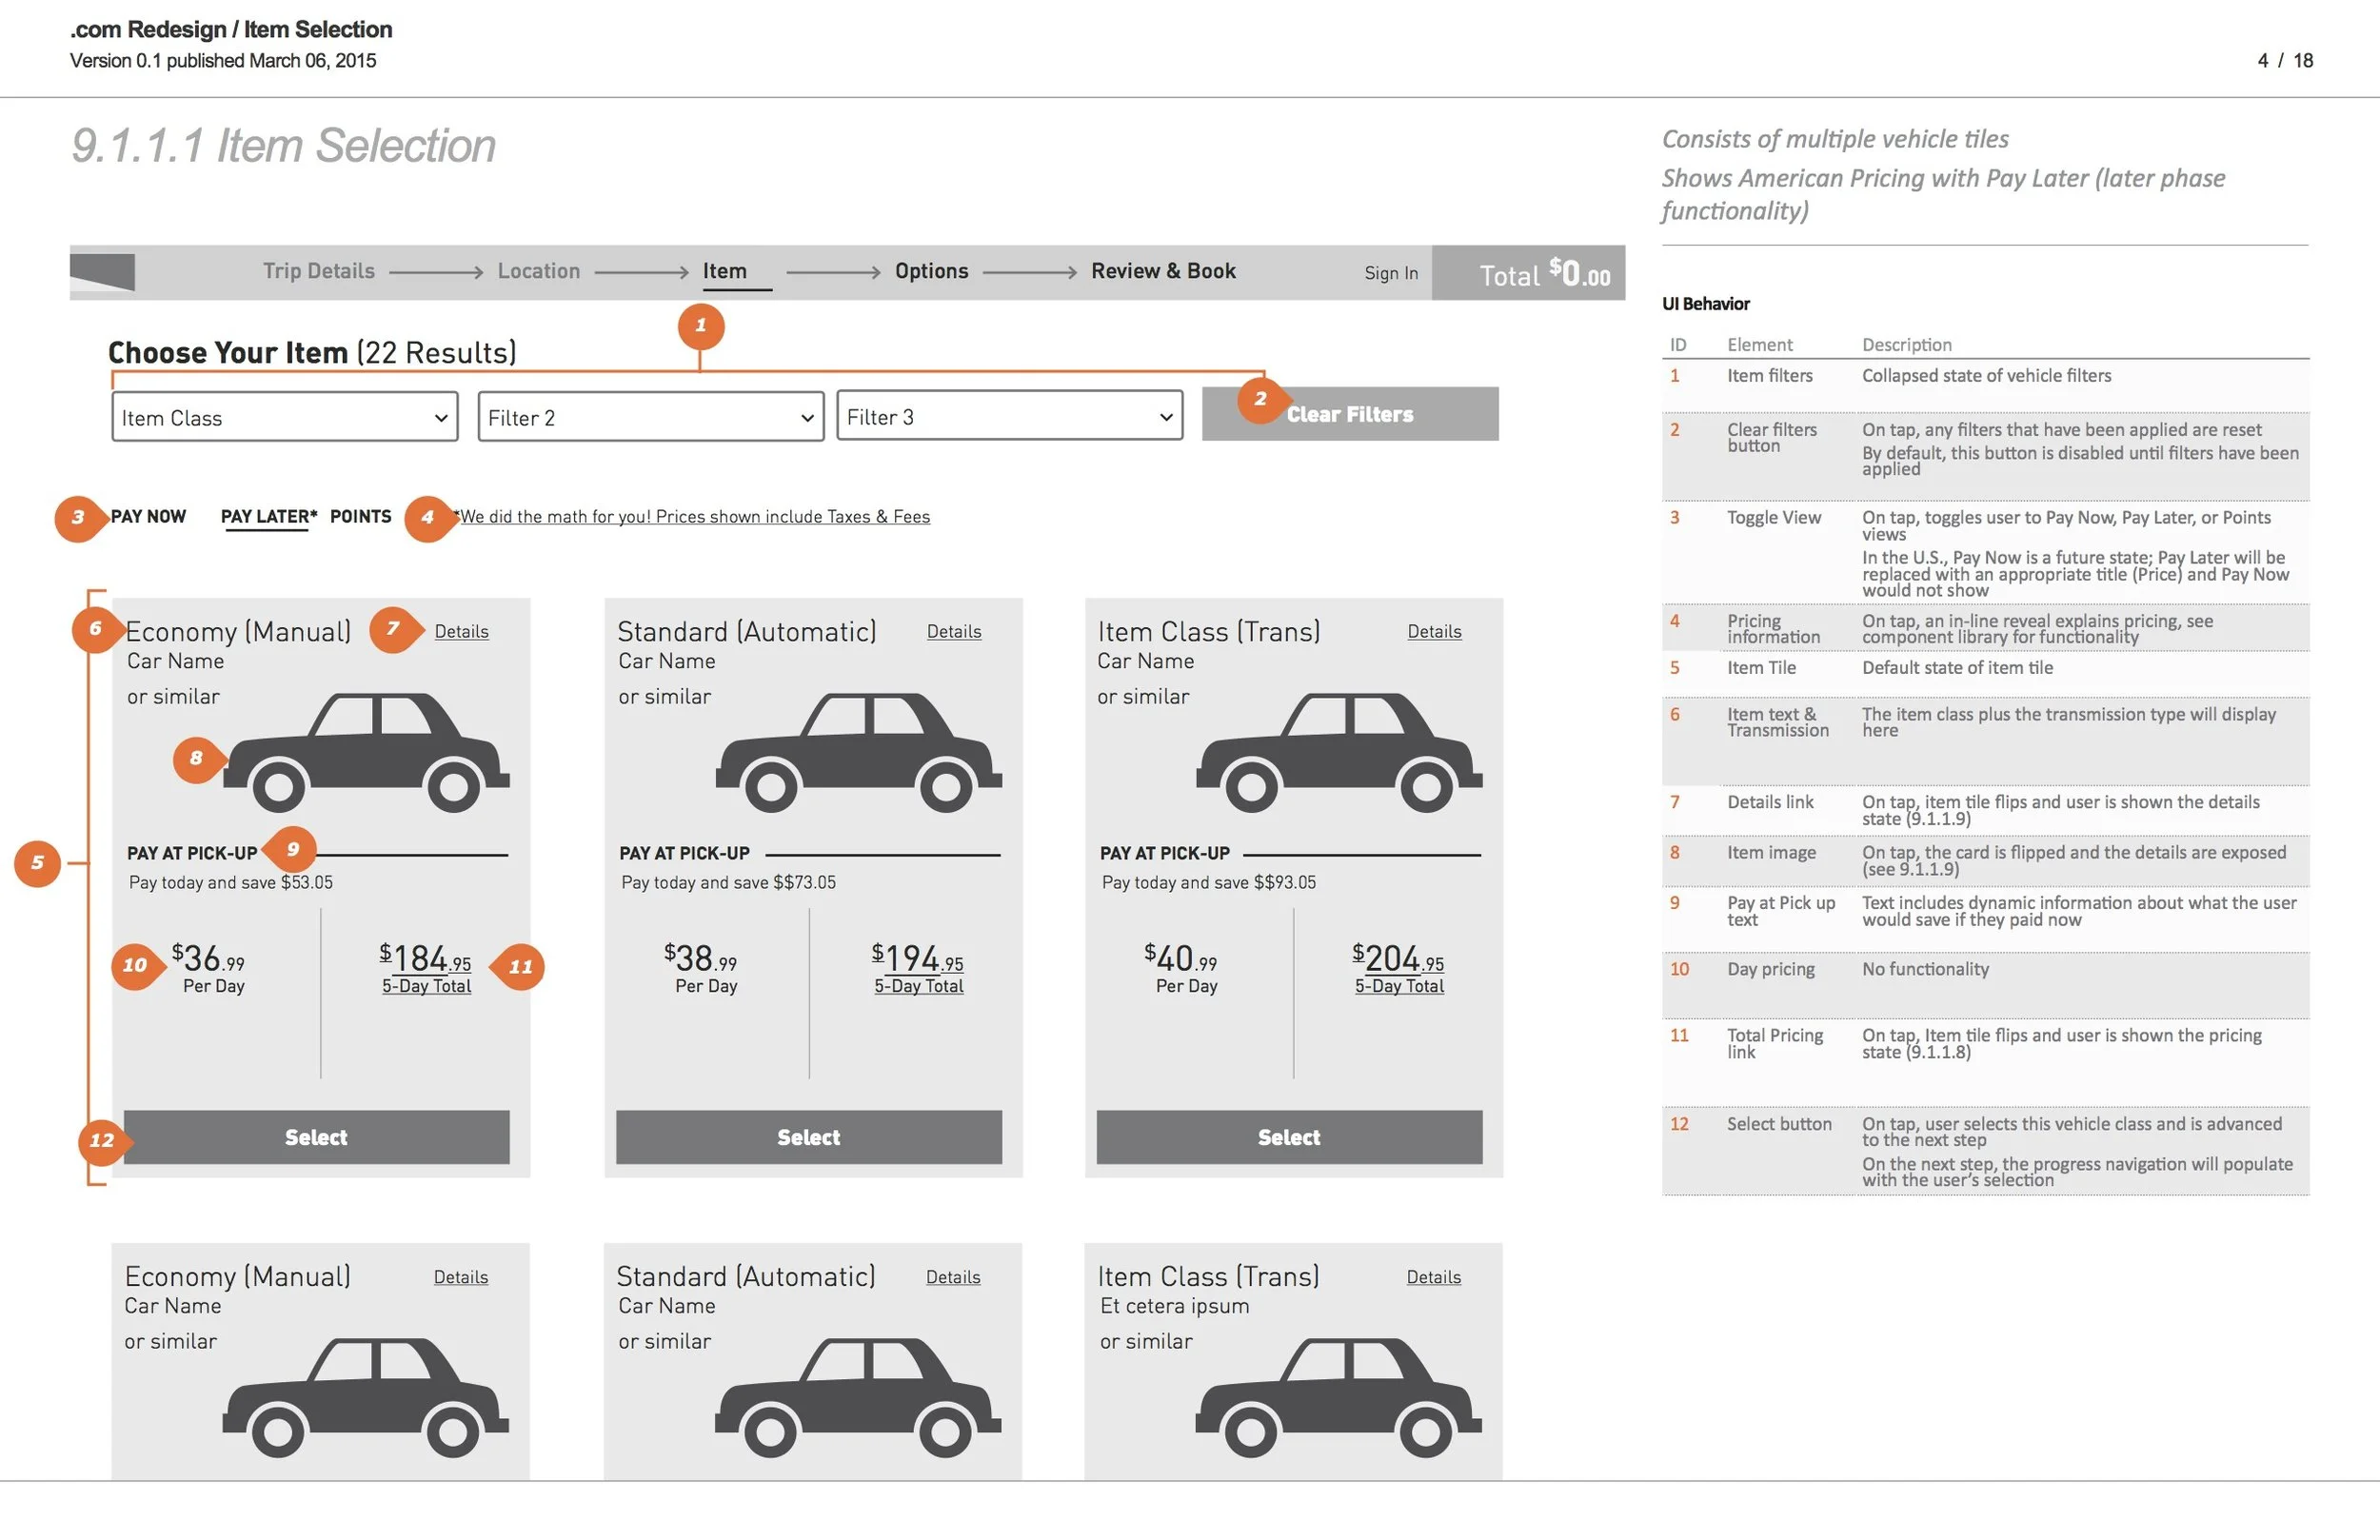Choose Select on the Standard (Automatic) card
Screen dimensions: 2380x1540
[809, 1137]
